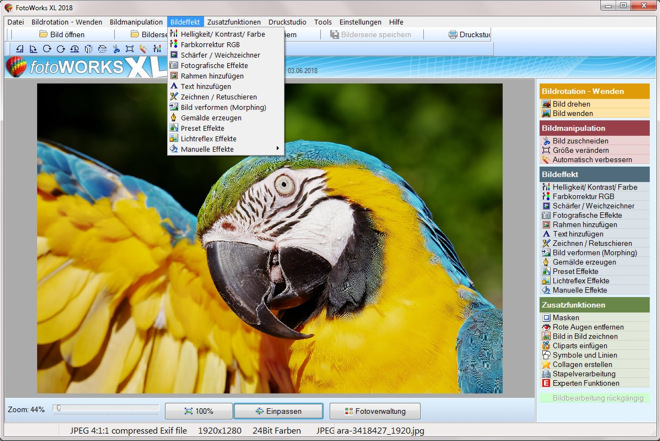Choose Fotografische Effekte from the Bildeffekt menu

tap(226, 66)
